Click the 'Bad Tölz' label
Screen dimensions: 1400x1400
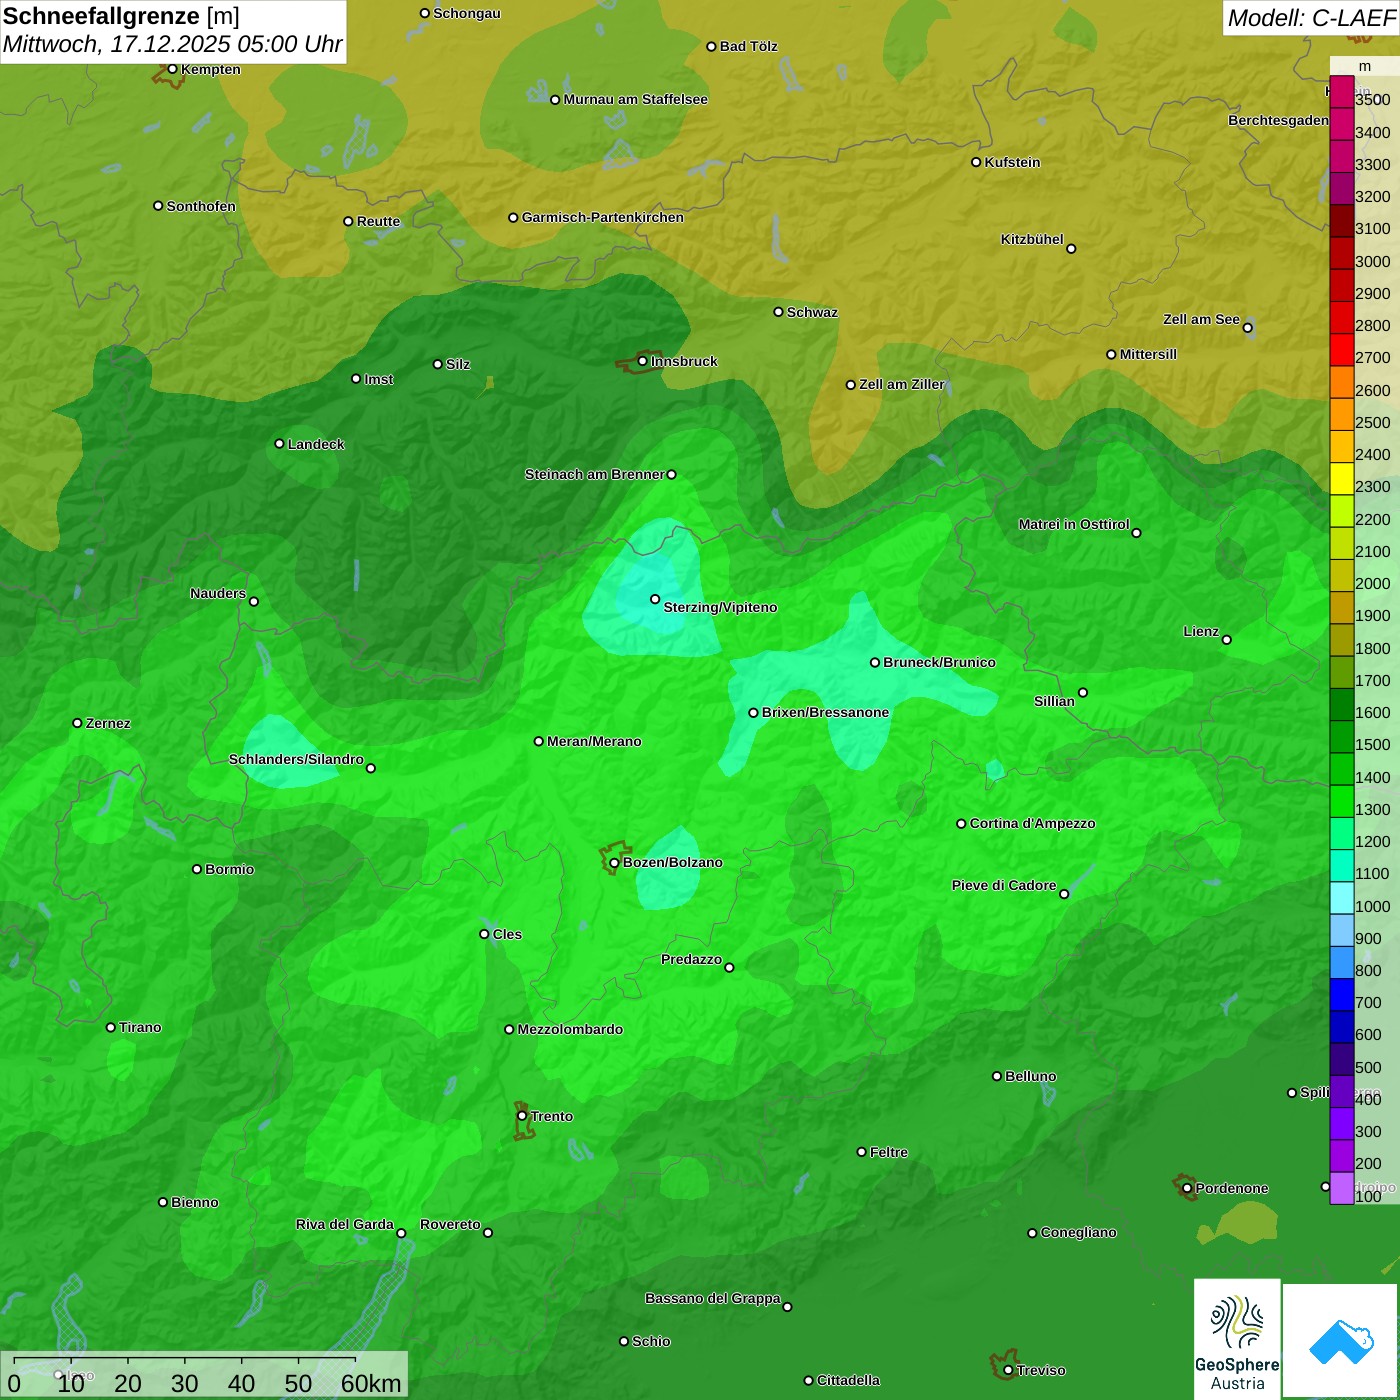tap(749, 46)
